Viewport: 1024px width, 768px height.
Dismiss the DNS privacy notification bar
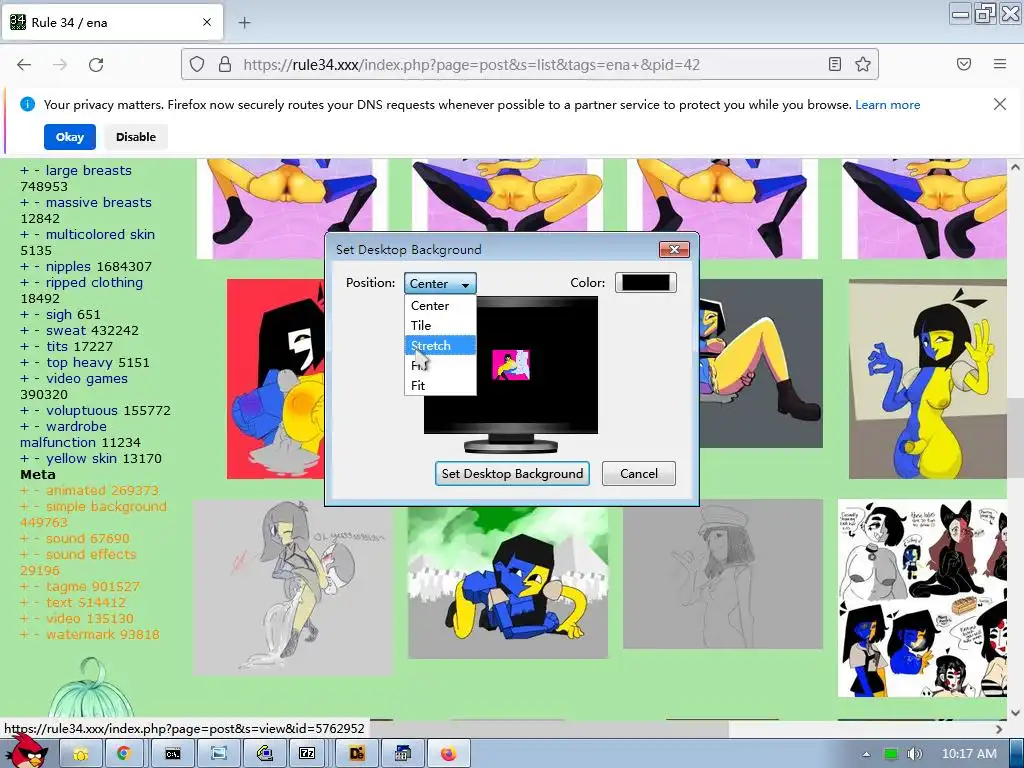[x=1000, y=104]
